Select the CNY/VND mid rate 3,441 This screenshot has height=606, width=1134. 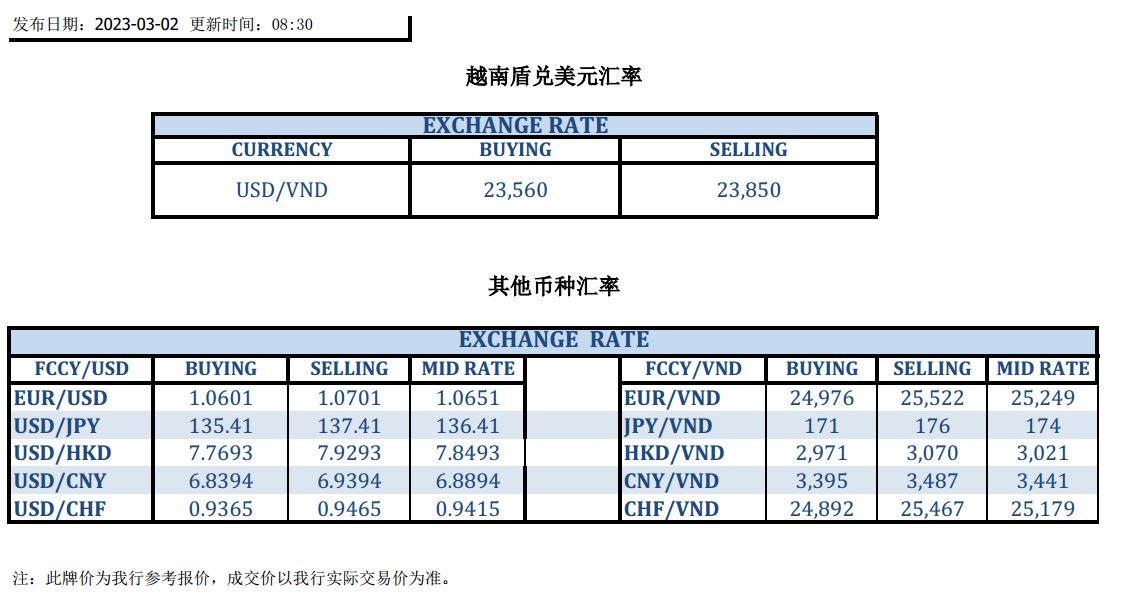coord(1043,481)
